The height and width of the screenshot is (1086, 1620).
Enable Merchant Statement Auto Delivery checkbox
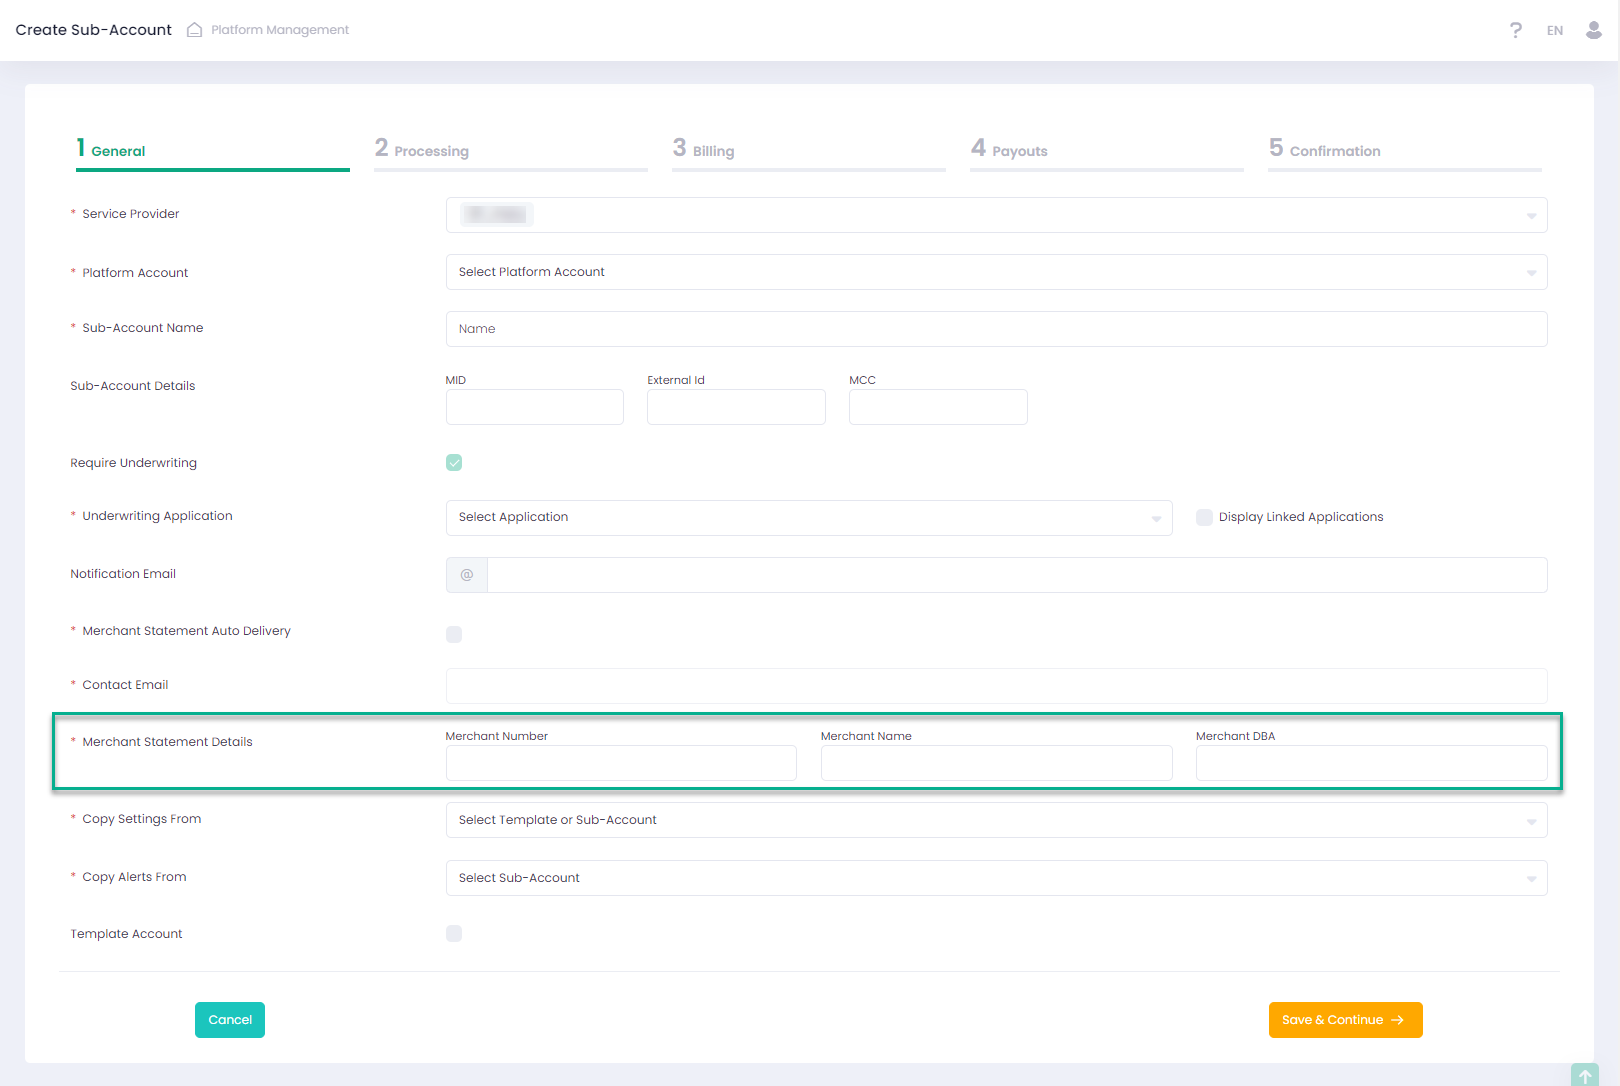tap(454, 634)
